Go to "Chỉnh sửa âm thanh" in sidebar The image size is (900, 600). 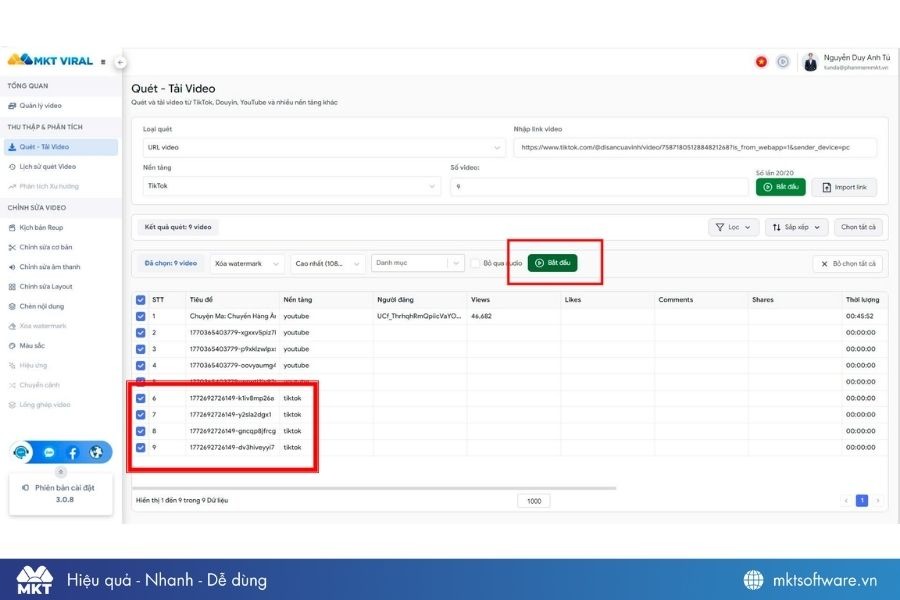point(50,267)
